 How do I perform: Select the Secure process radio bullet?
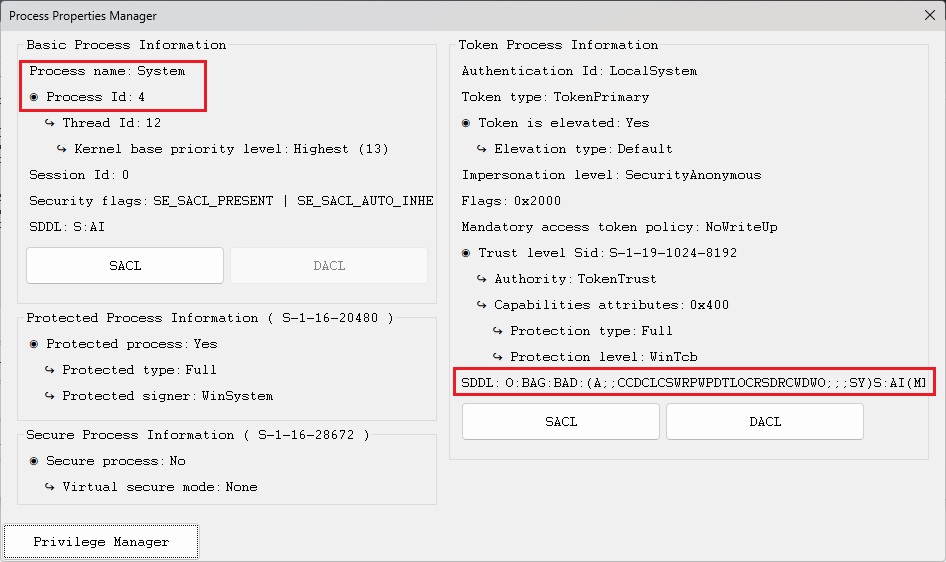35,461
